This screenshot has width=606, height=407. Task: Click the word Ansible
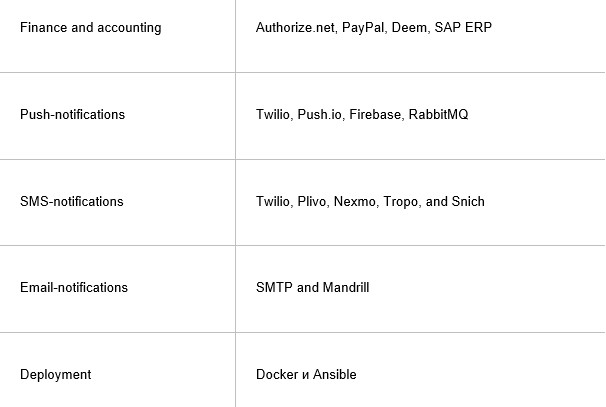click(x=335, y=375)
